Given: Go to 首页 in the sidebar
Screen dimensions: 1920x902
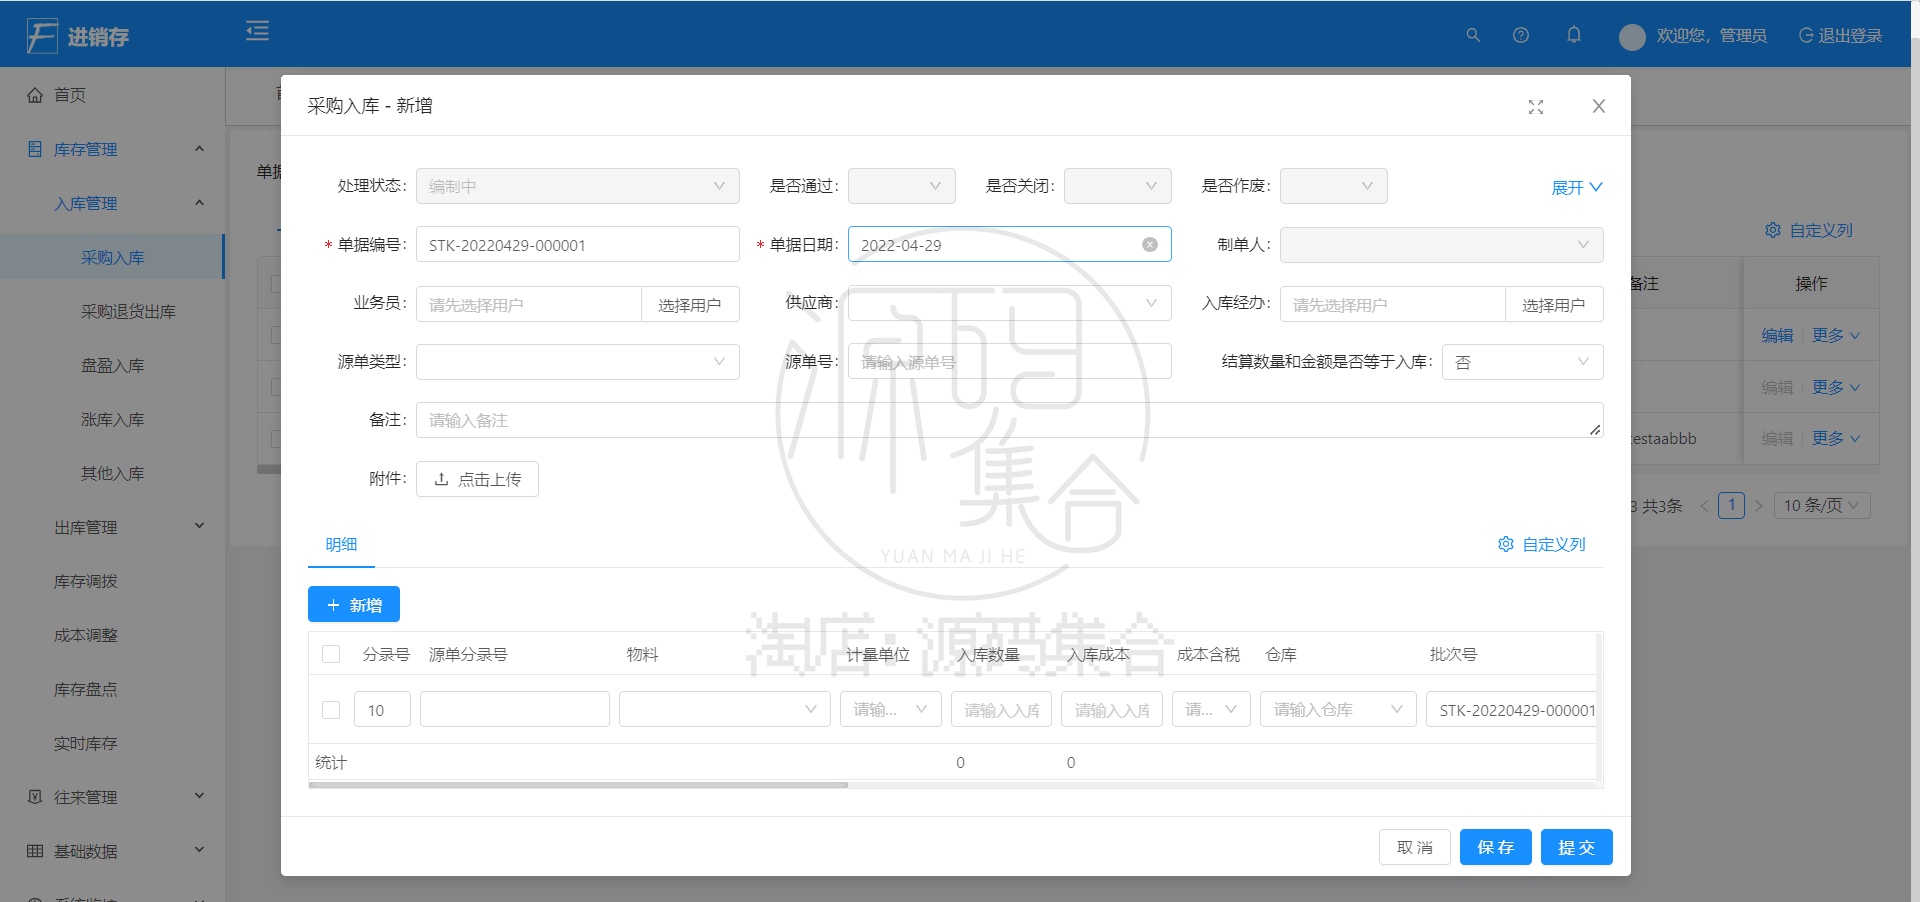Looking at the screenshot, I should point(70,95).
